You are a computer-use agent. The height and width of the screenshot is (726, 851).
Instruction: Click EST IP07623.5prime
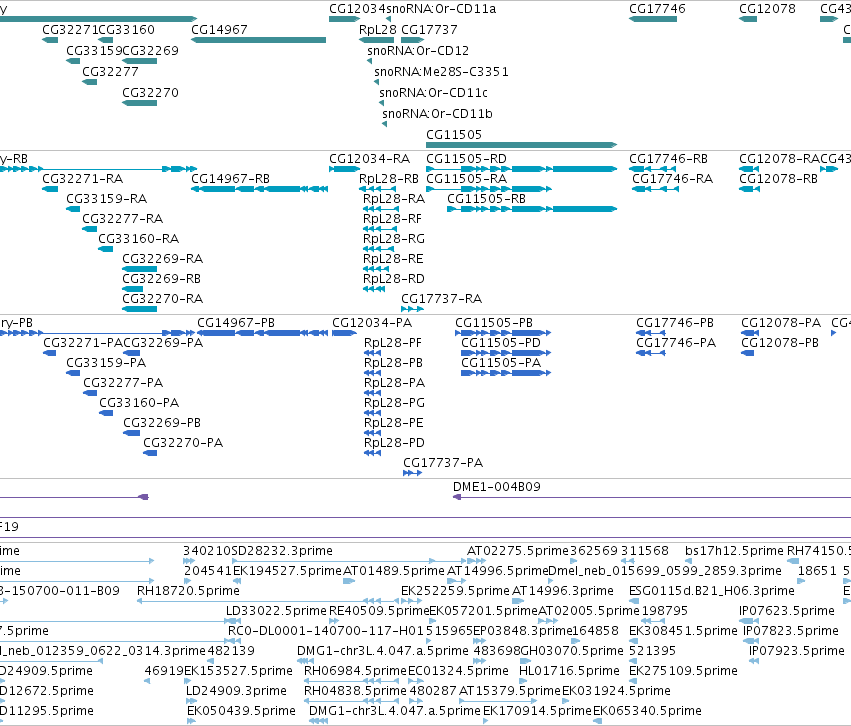(x=787, y=611)
